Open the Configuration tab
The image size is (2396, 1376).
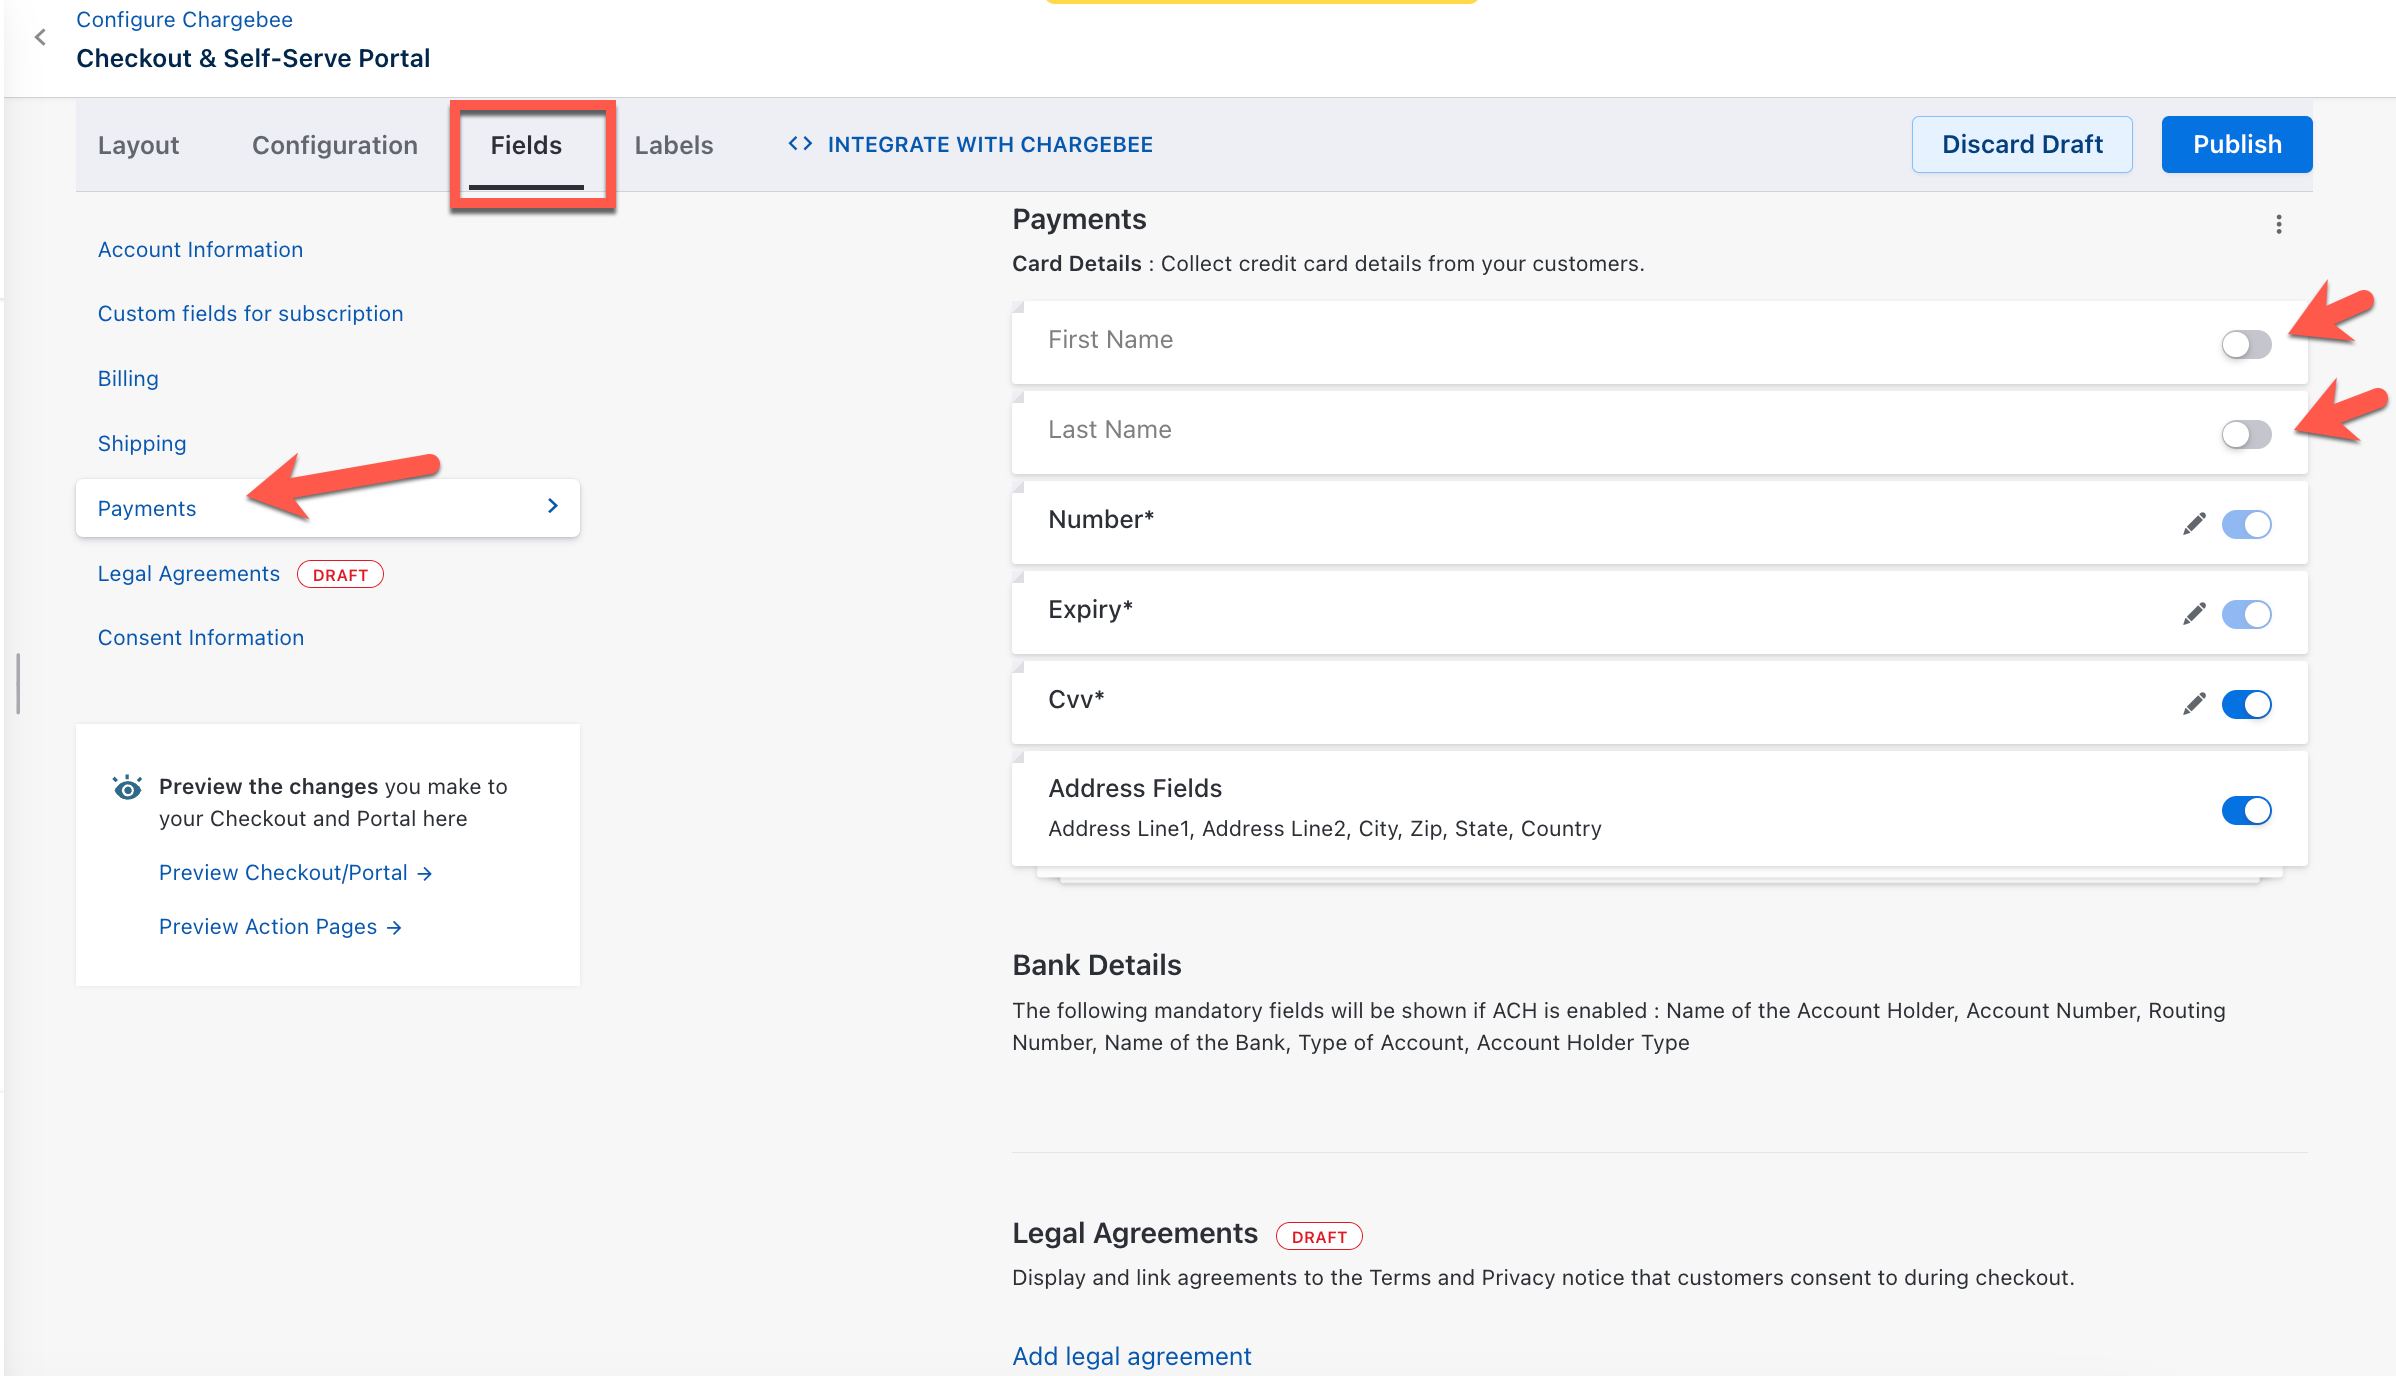tap(334, 145)
